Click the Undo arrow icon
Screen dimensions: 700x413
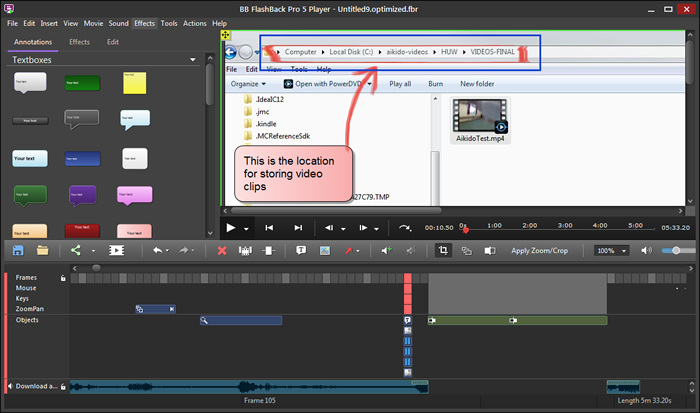click(158, 250)
